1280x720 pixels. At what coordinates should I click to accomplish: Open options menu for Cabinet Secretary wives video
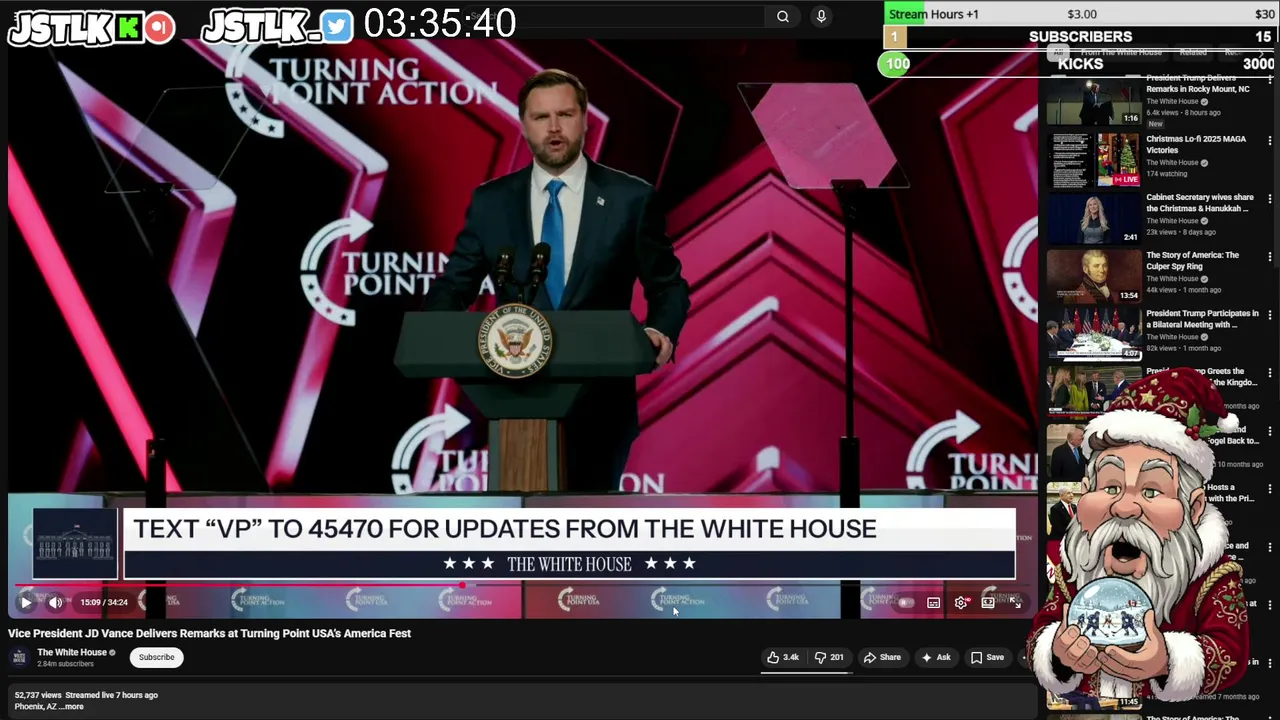pos(1270,199)
